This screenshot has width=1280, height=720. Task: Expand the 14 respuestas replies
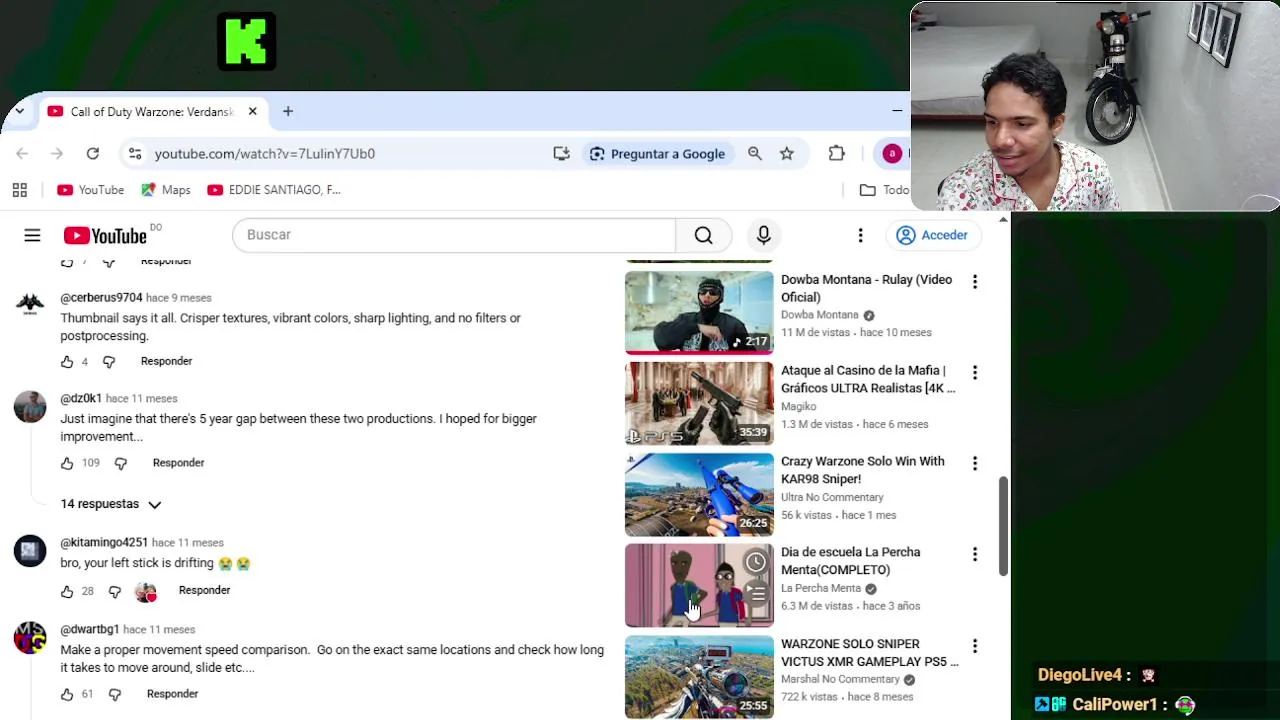pos(110,504)
